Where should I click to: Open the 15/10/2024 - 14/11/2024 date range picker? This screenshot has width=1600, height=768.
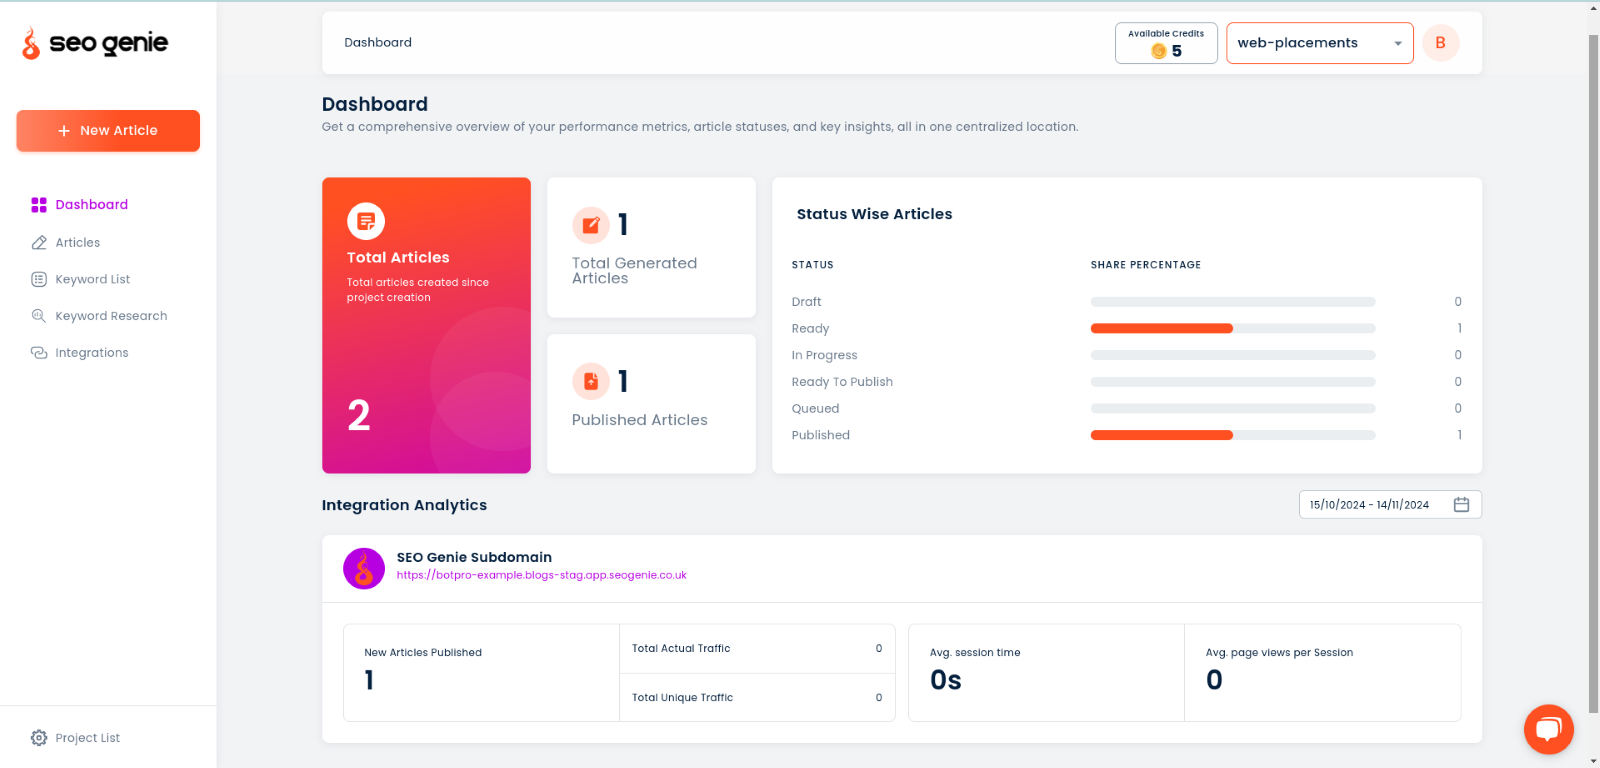(1390, 505)
